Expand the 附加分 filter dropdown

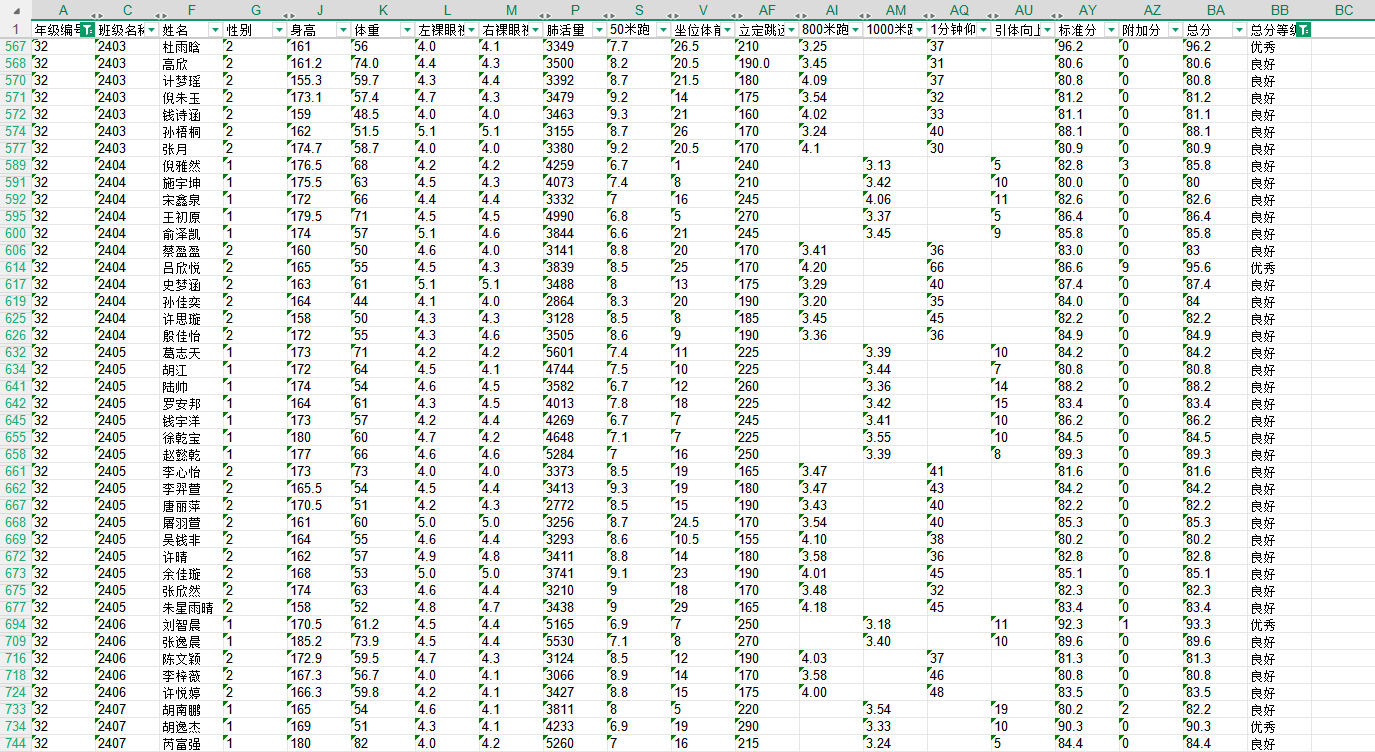point(1175,30)
